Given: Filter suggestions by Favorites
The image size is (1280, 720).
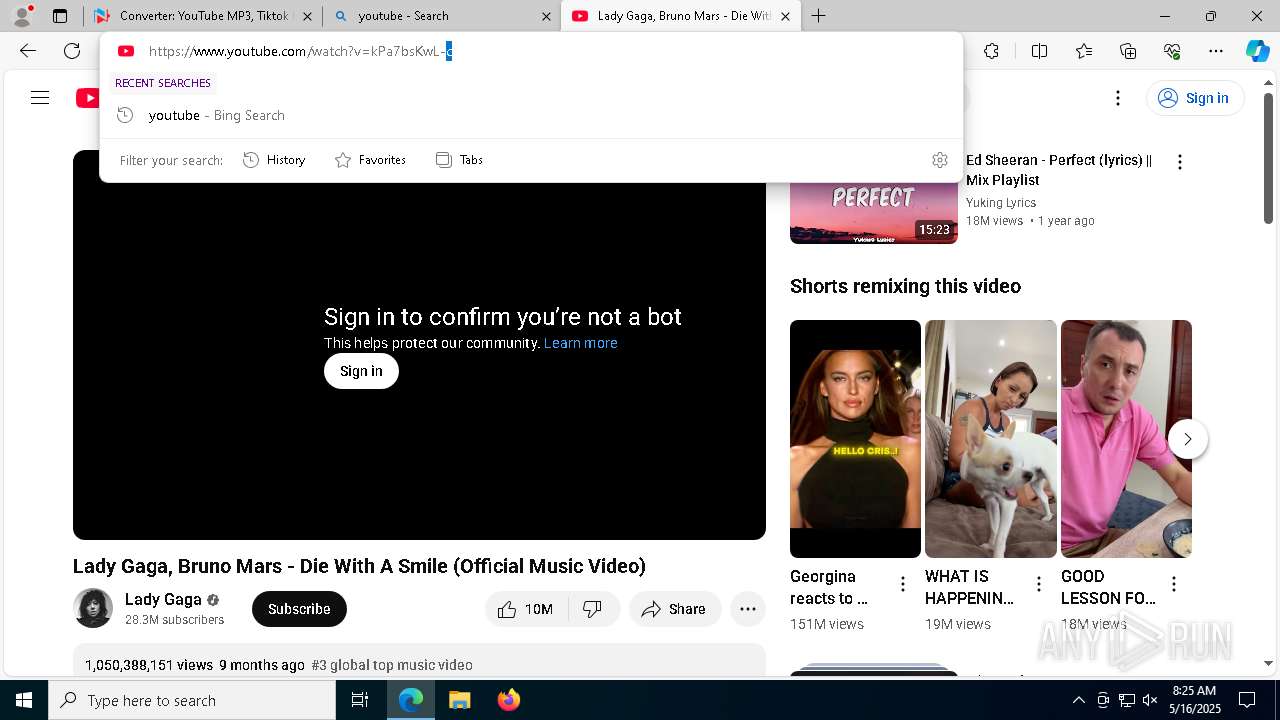Looking at the screenshot, I should point(370,160).
